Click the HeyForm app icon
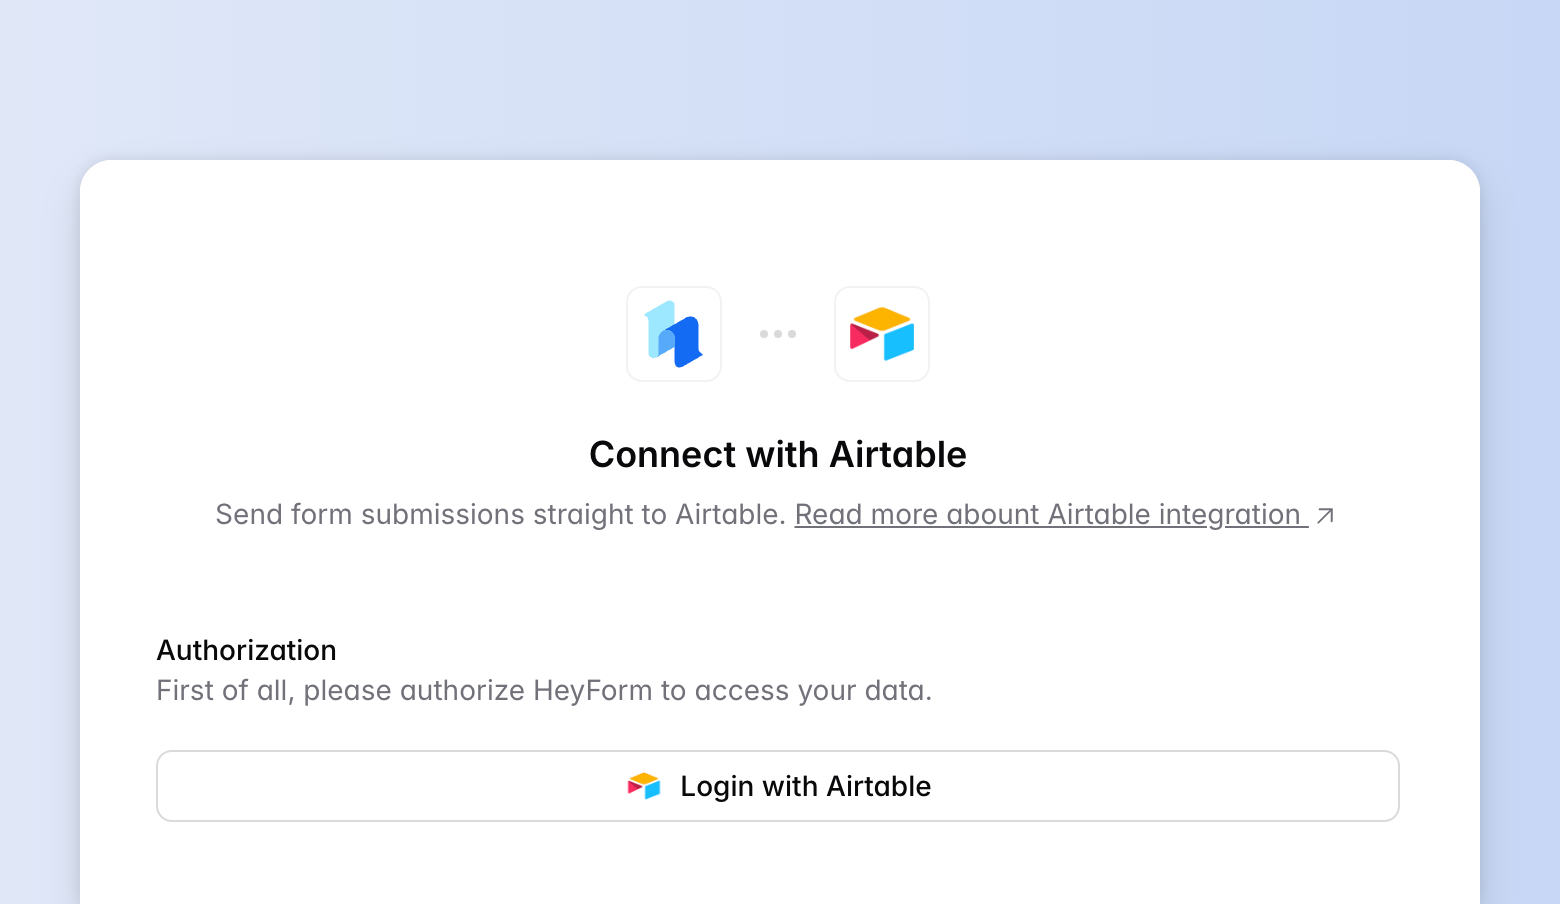 tap(673, 334)
